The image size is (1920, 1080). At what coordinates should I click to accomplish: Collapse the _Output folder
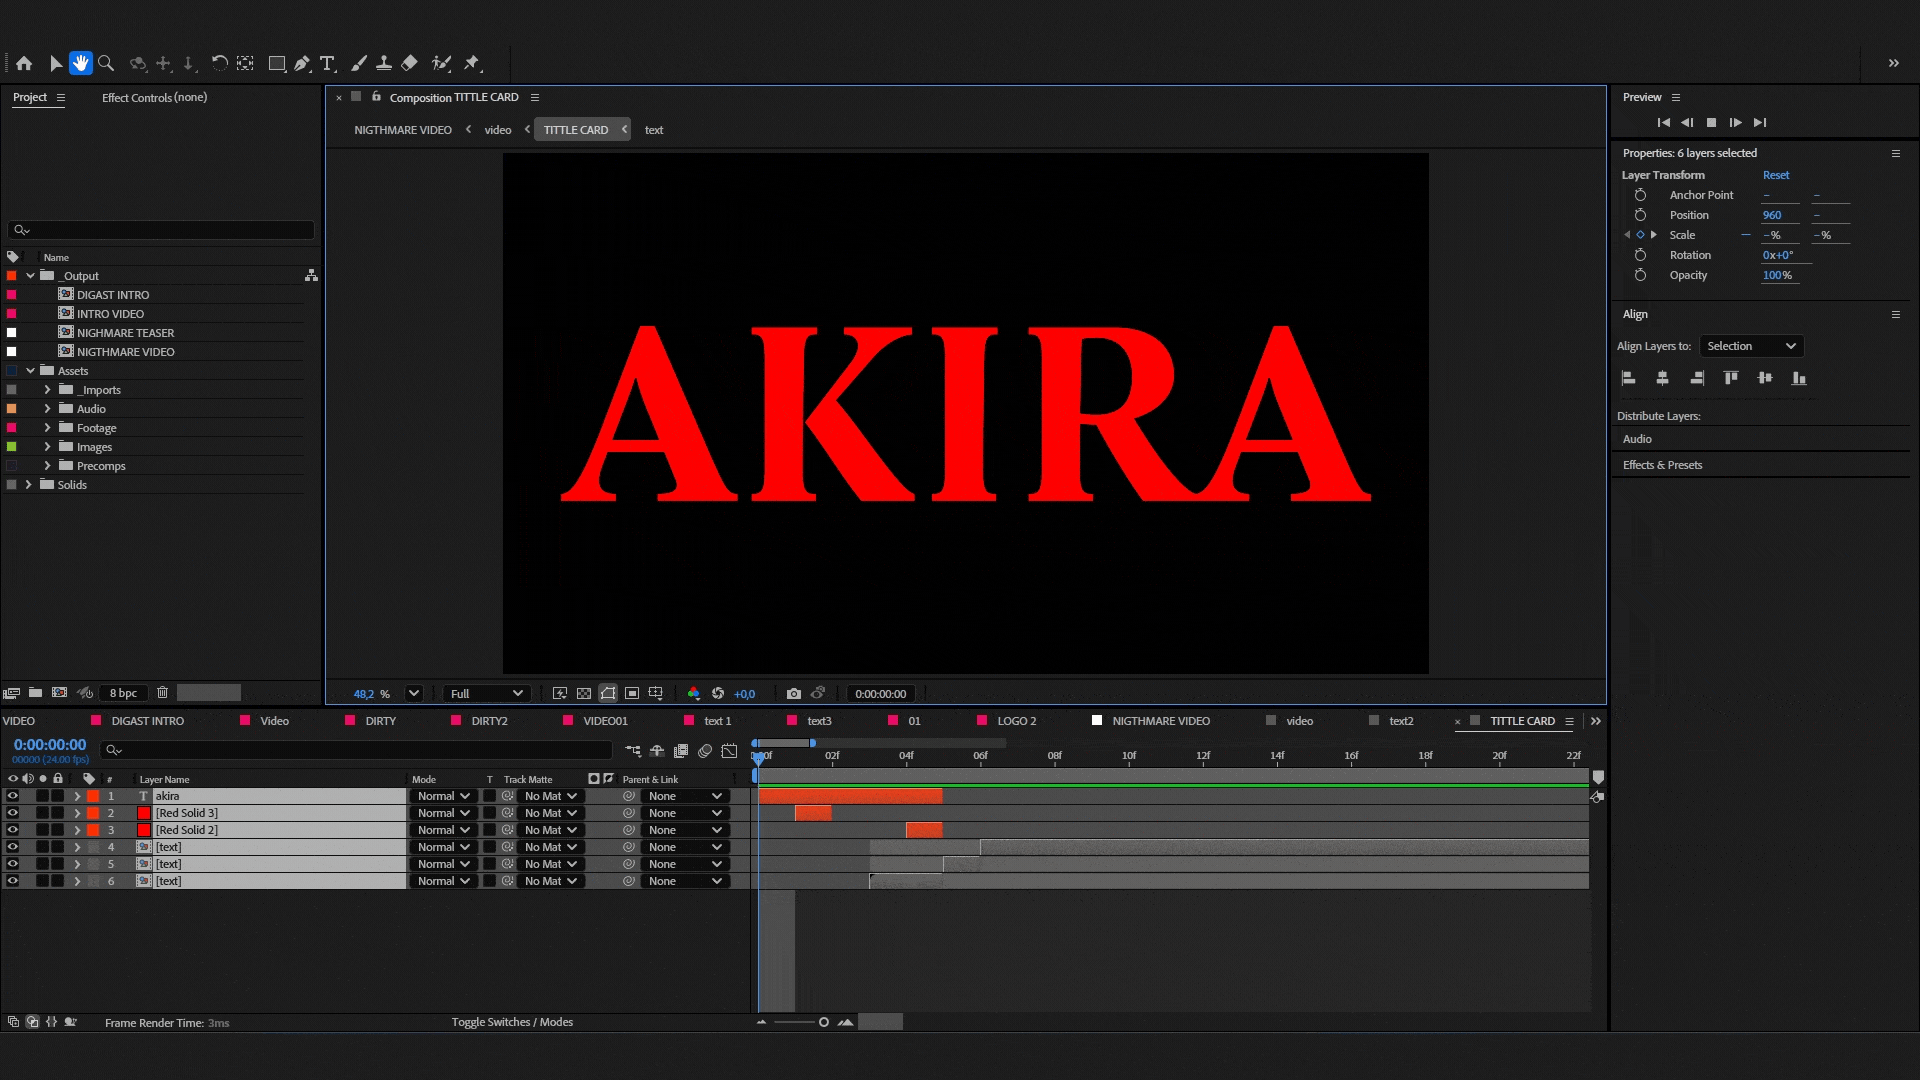30,275
